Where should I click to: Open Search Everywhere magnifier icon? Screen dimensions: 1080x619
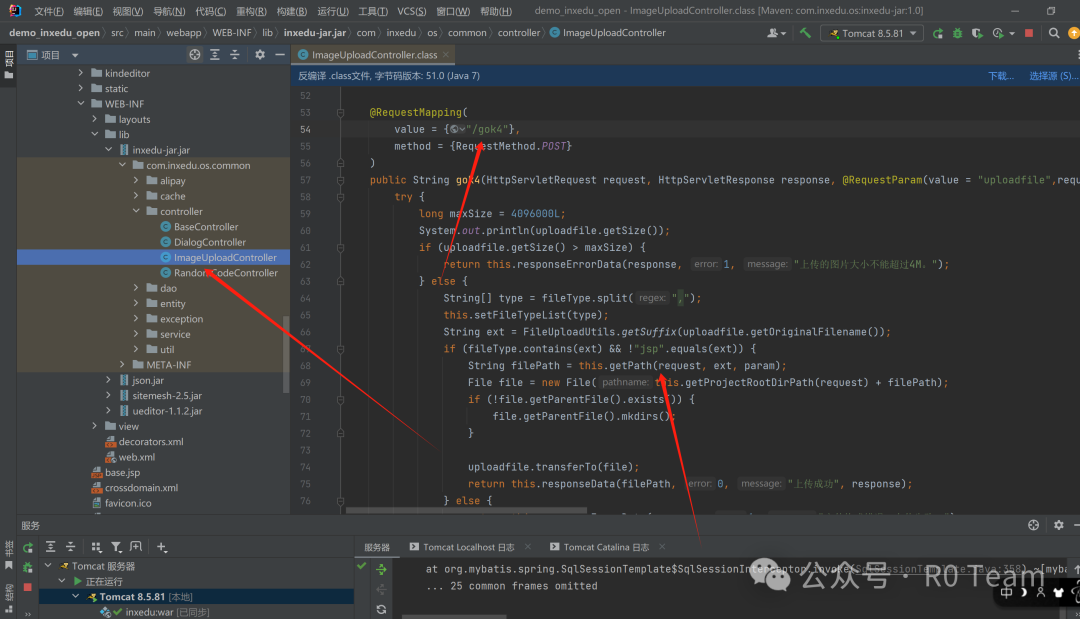pos(1054,33)
